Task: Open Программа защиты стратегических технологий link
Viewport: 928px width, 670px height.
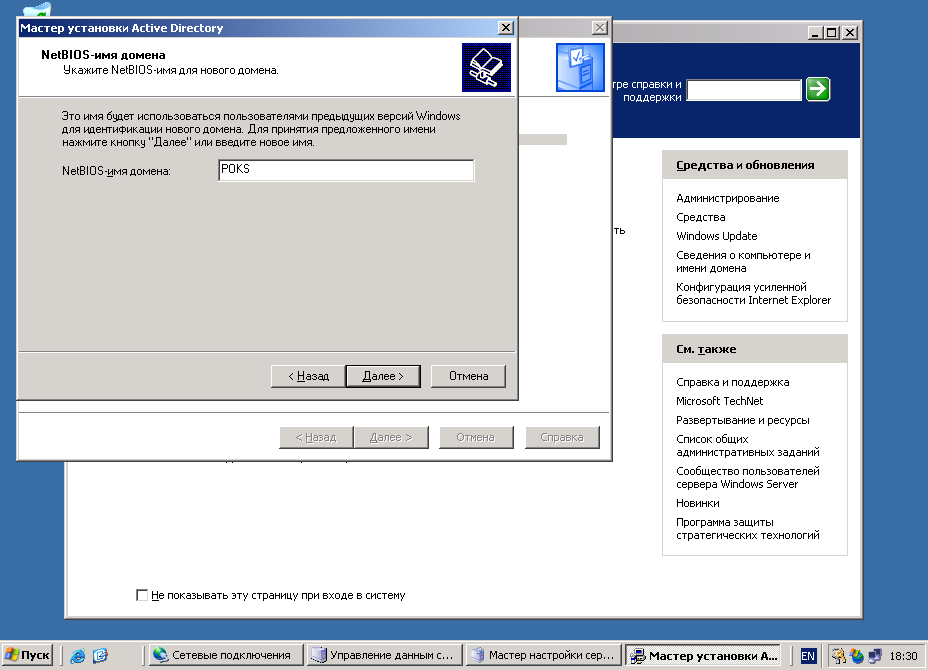Action: pos(747,529)
